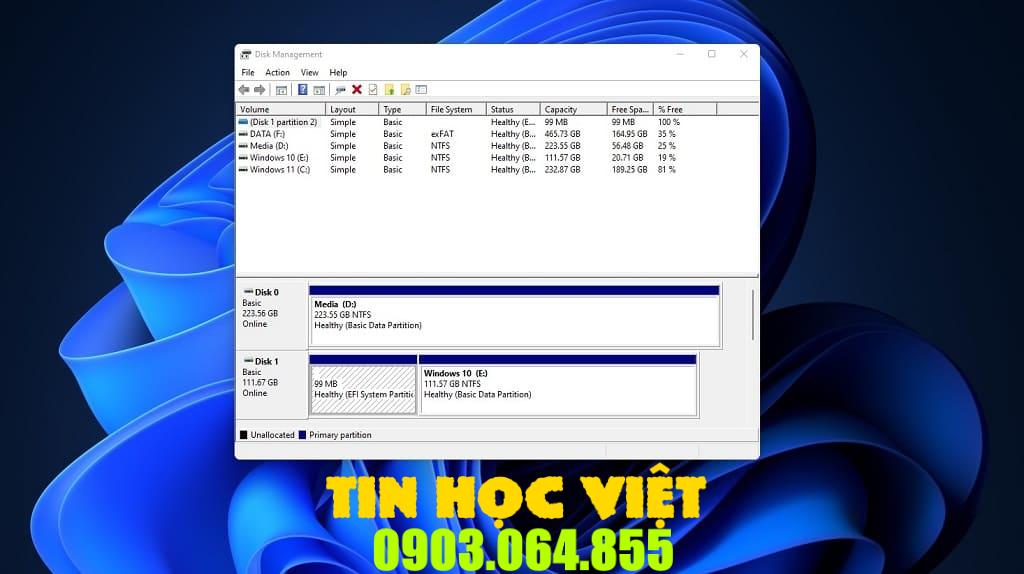
Task: Open the Action menu
Action: [277, 73]
